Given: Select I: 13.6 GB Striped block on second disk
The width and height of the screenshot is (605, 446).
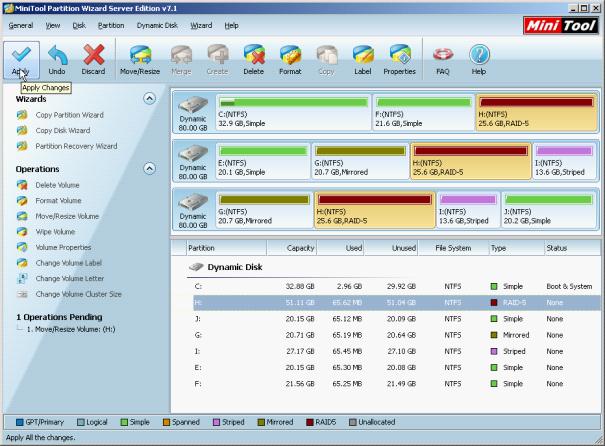Looking at the screenshot, I should coord(564,161).
